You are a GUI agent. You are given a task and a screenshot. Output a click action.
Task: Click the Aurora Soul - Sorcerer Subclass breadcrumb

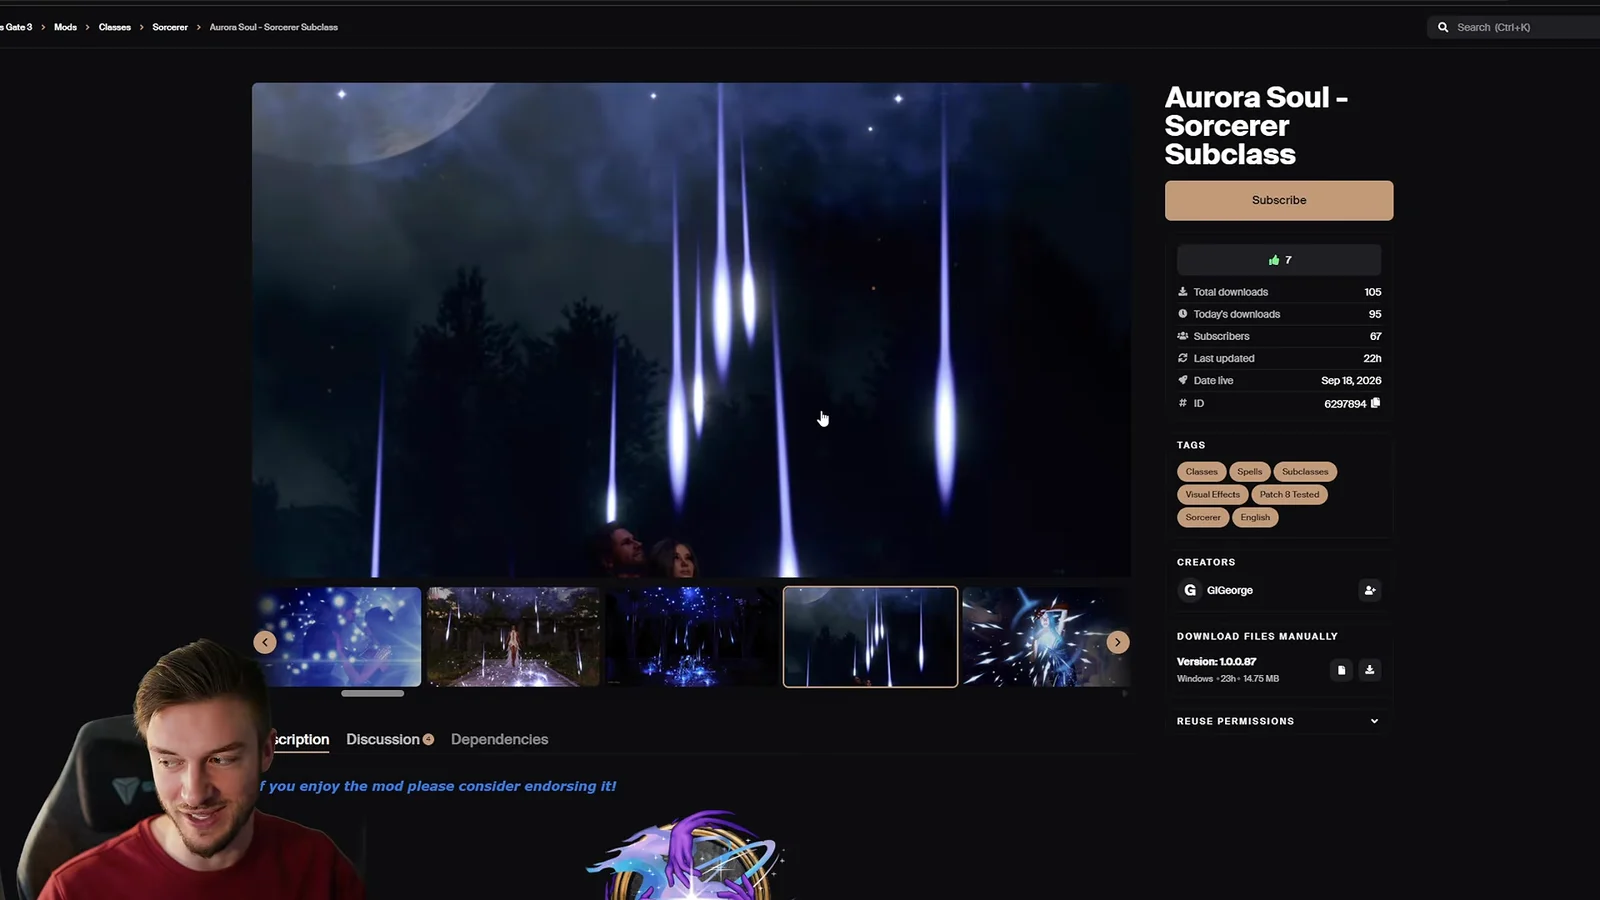[274, 27]
